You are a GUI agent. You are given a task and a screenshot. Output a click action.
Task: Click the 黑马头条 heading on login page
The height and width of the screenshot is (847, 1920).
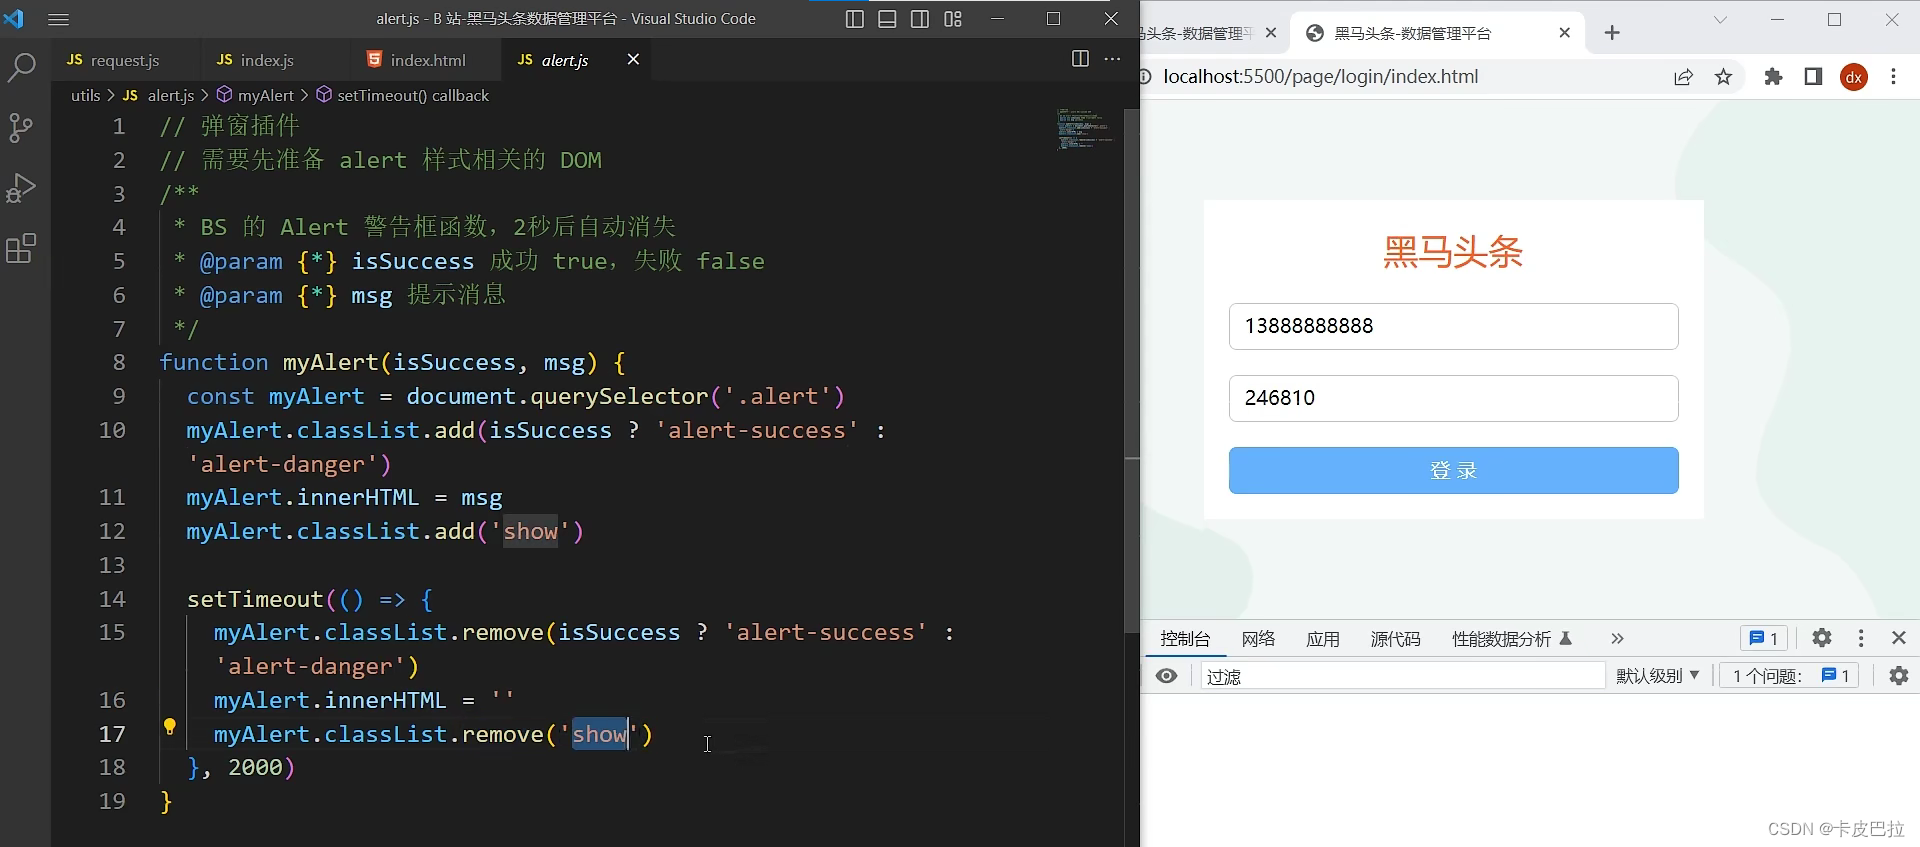point(1453,252)
